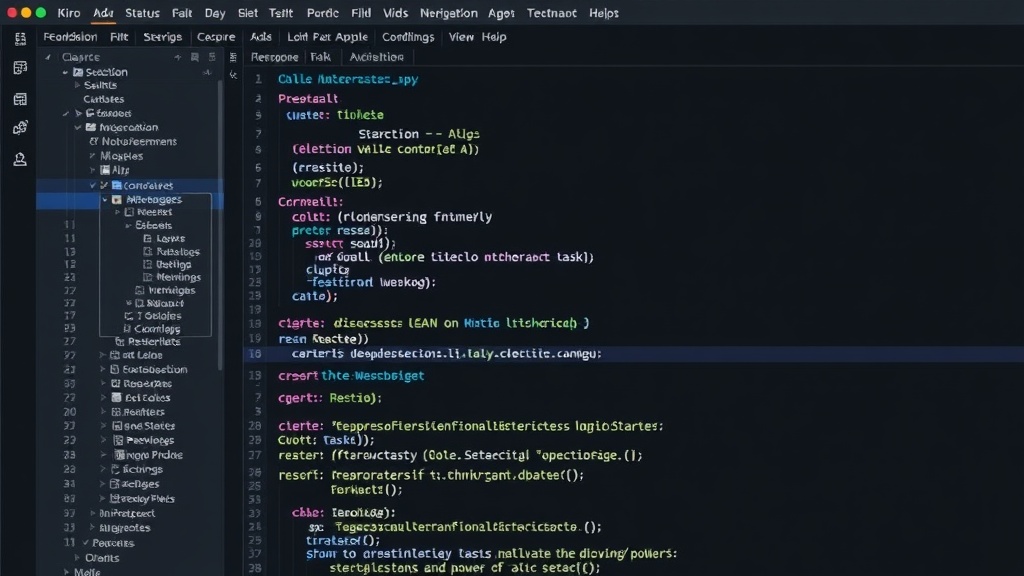Screen dimensions: 1024x576
Task: Collapse the Seaction tree node
Action: coord(65,72)
